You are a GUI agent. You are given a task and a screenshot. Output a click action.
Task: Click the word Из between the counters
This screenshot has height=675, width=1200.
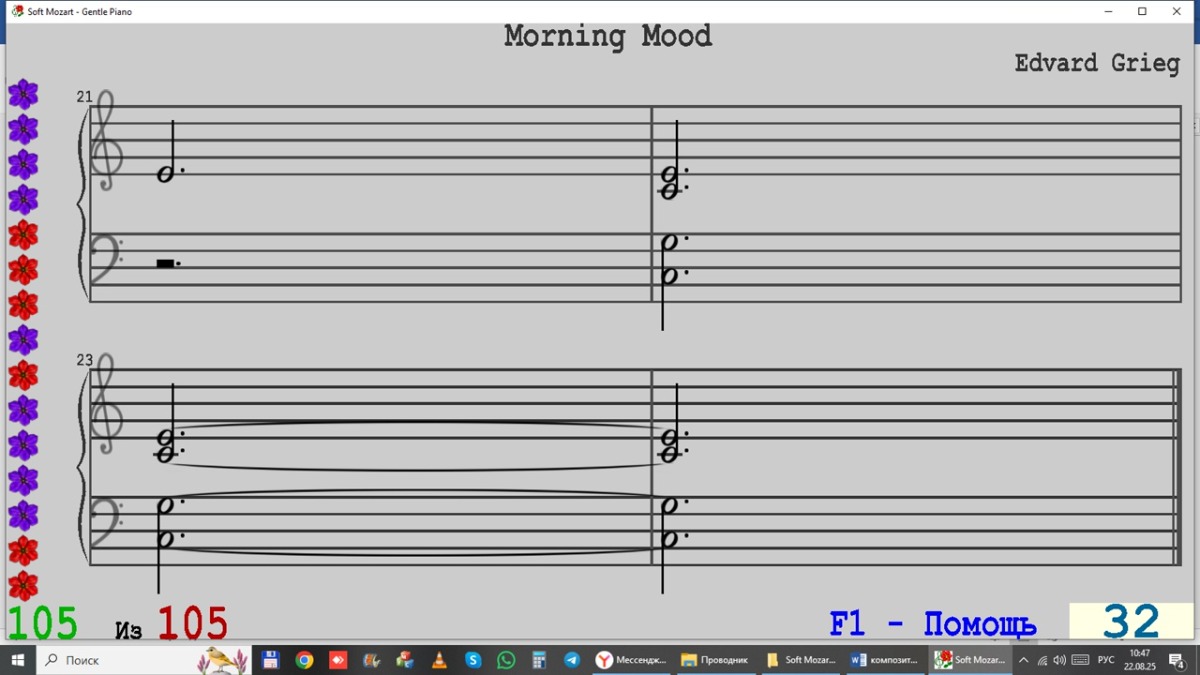tap(129, 630)
